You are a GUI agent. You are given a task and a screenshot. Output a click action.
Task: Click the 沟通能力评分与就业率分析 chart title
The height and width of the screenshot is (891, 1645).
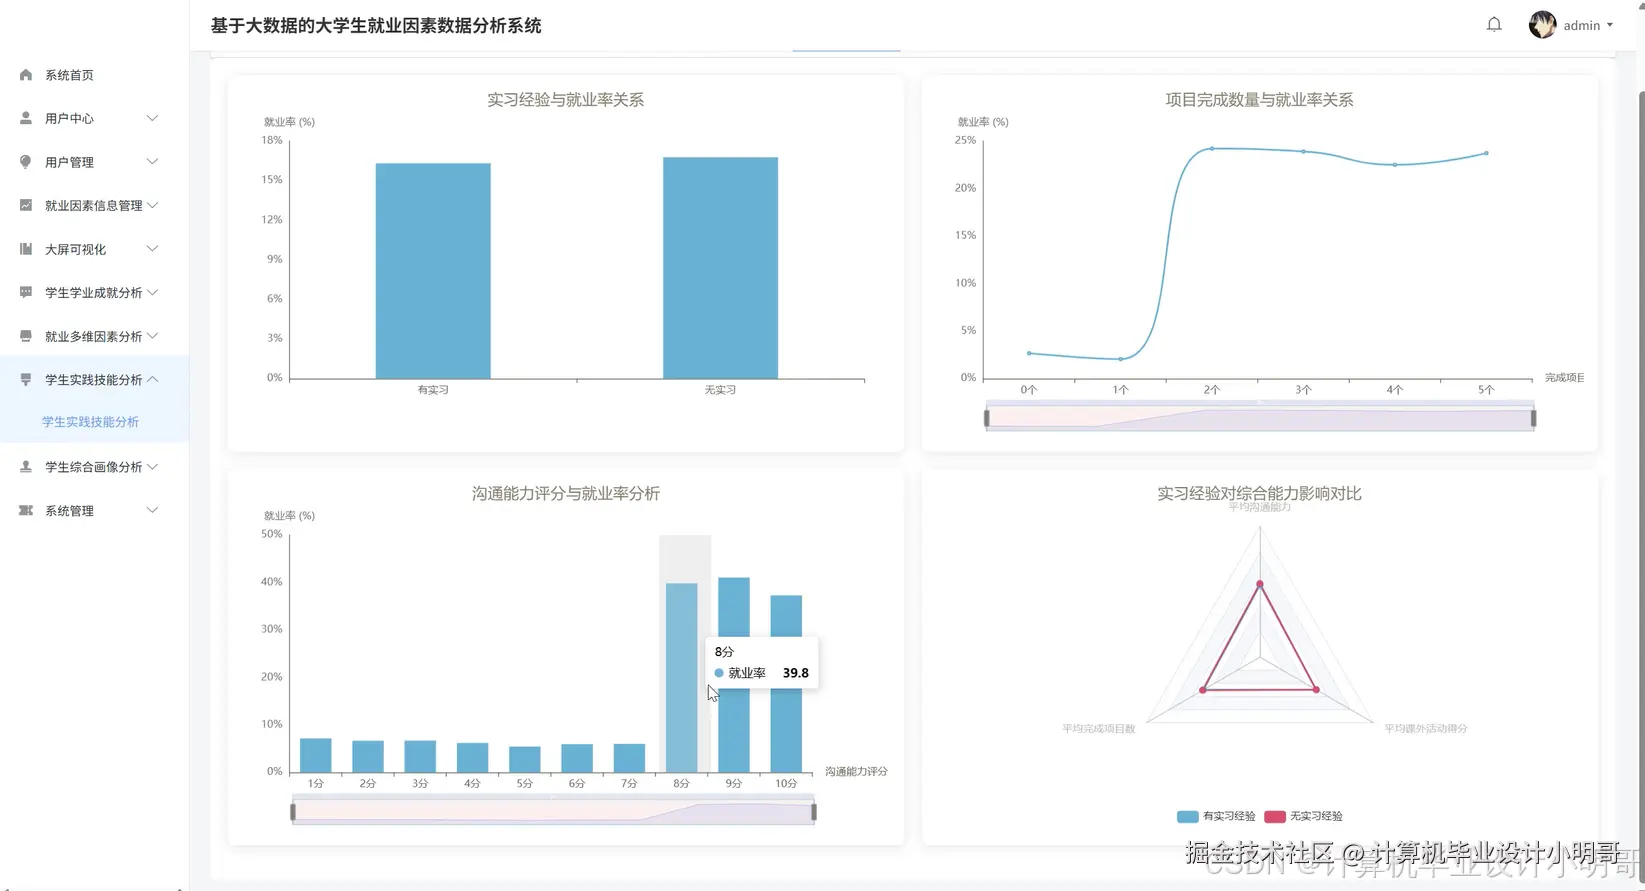565,494
